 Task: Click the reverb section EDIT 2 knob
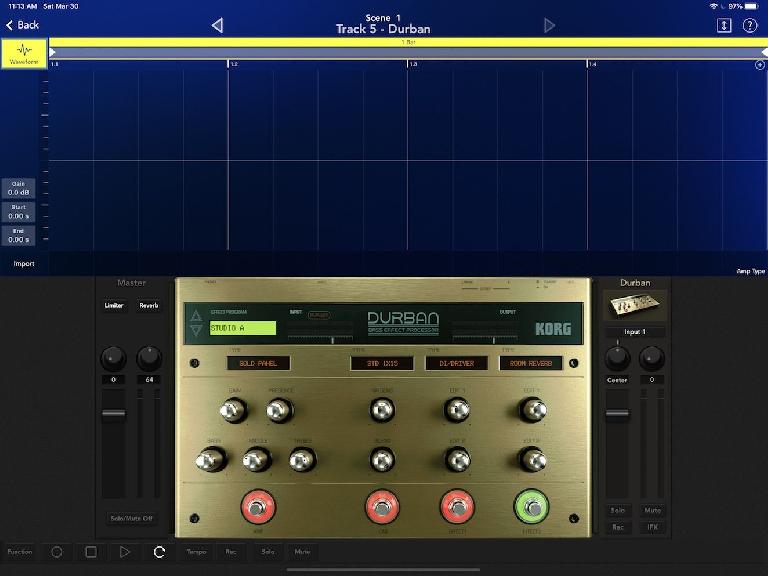(532, 460)
